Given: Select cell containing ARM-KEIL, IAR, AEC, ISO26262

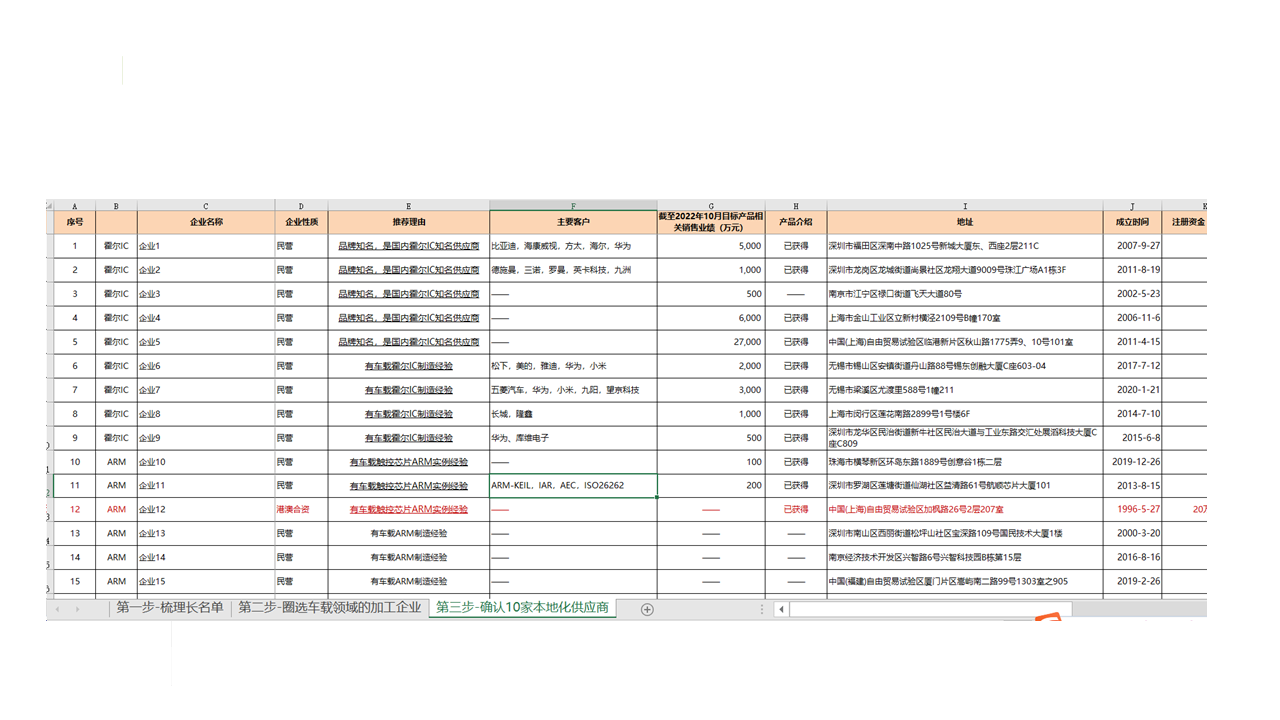Looking at the screenshot, I should (573, 486).
